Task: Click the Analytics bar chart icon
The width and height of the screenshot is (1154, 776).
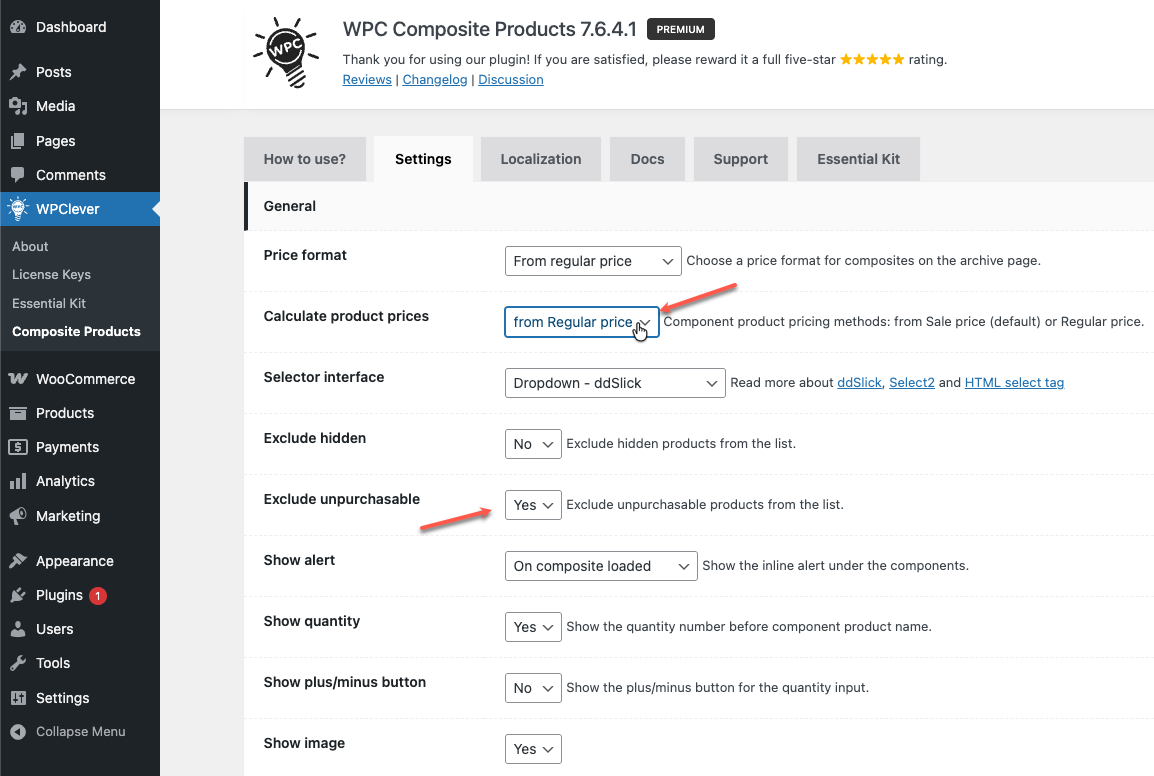Action: pos(18,481)
